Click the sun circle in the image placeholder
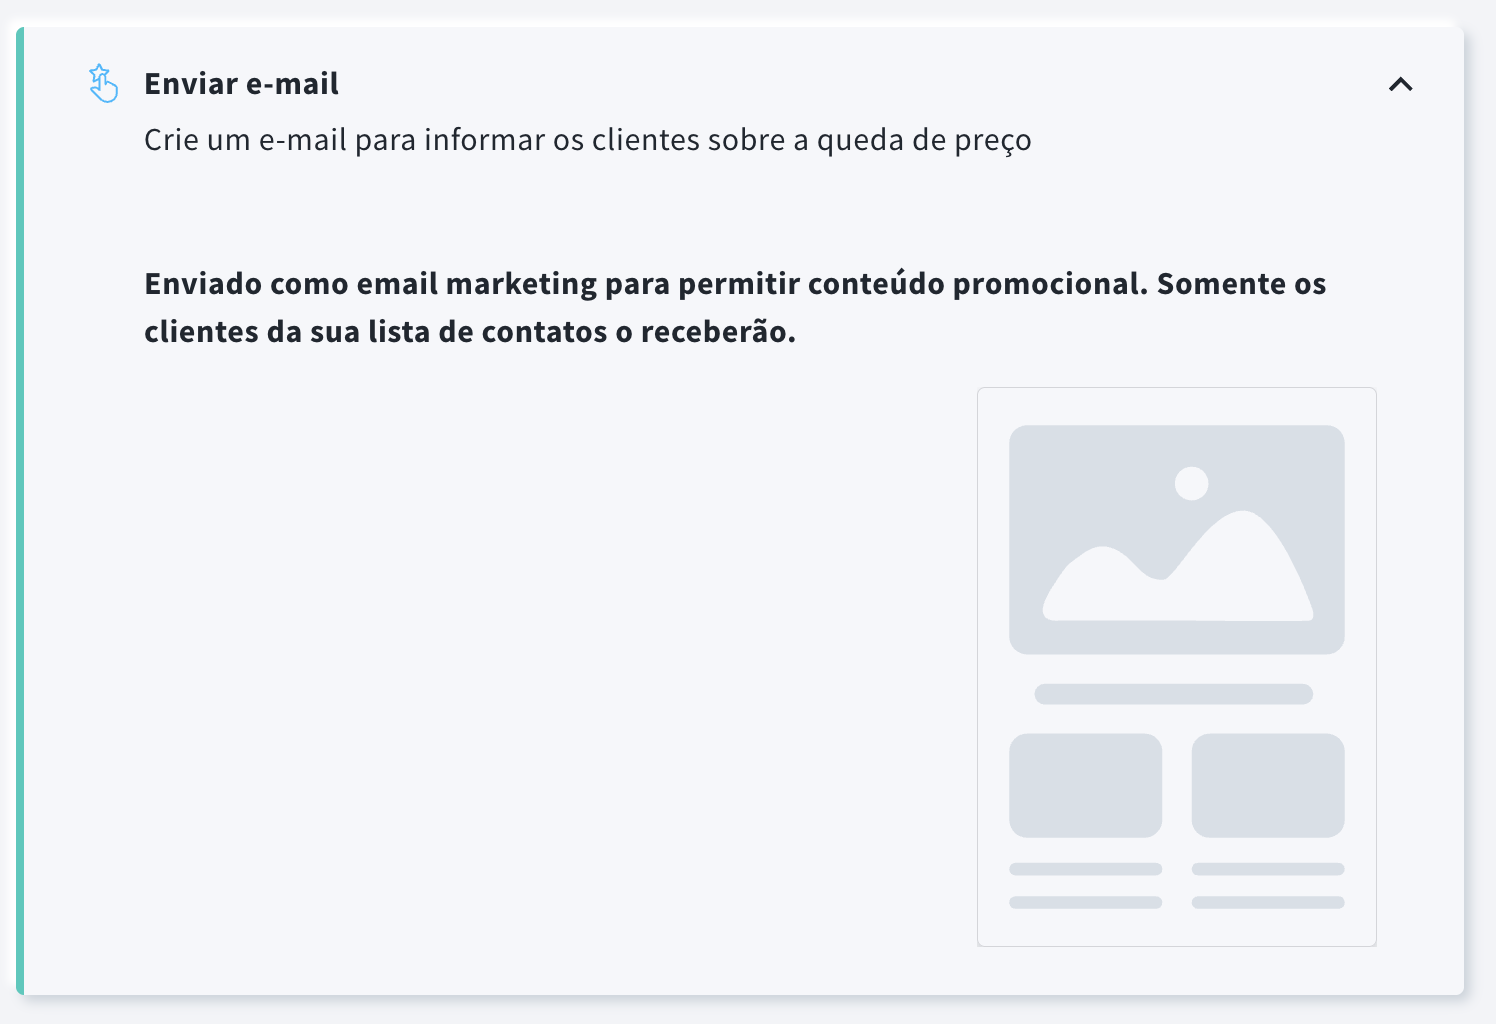Screen dimensions: 1496x1024 tap(1191, 483)
